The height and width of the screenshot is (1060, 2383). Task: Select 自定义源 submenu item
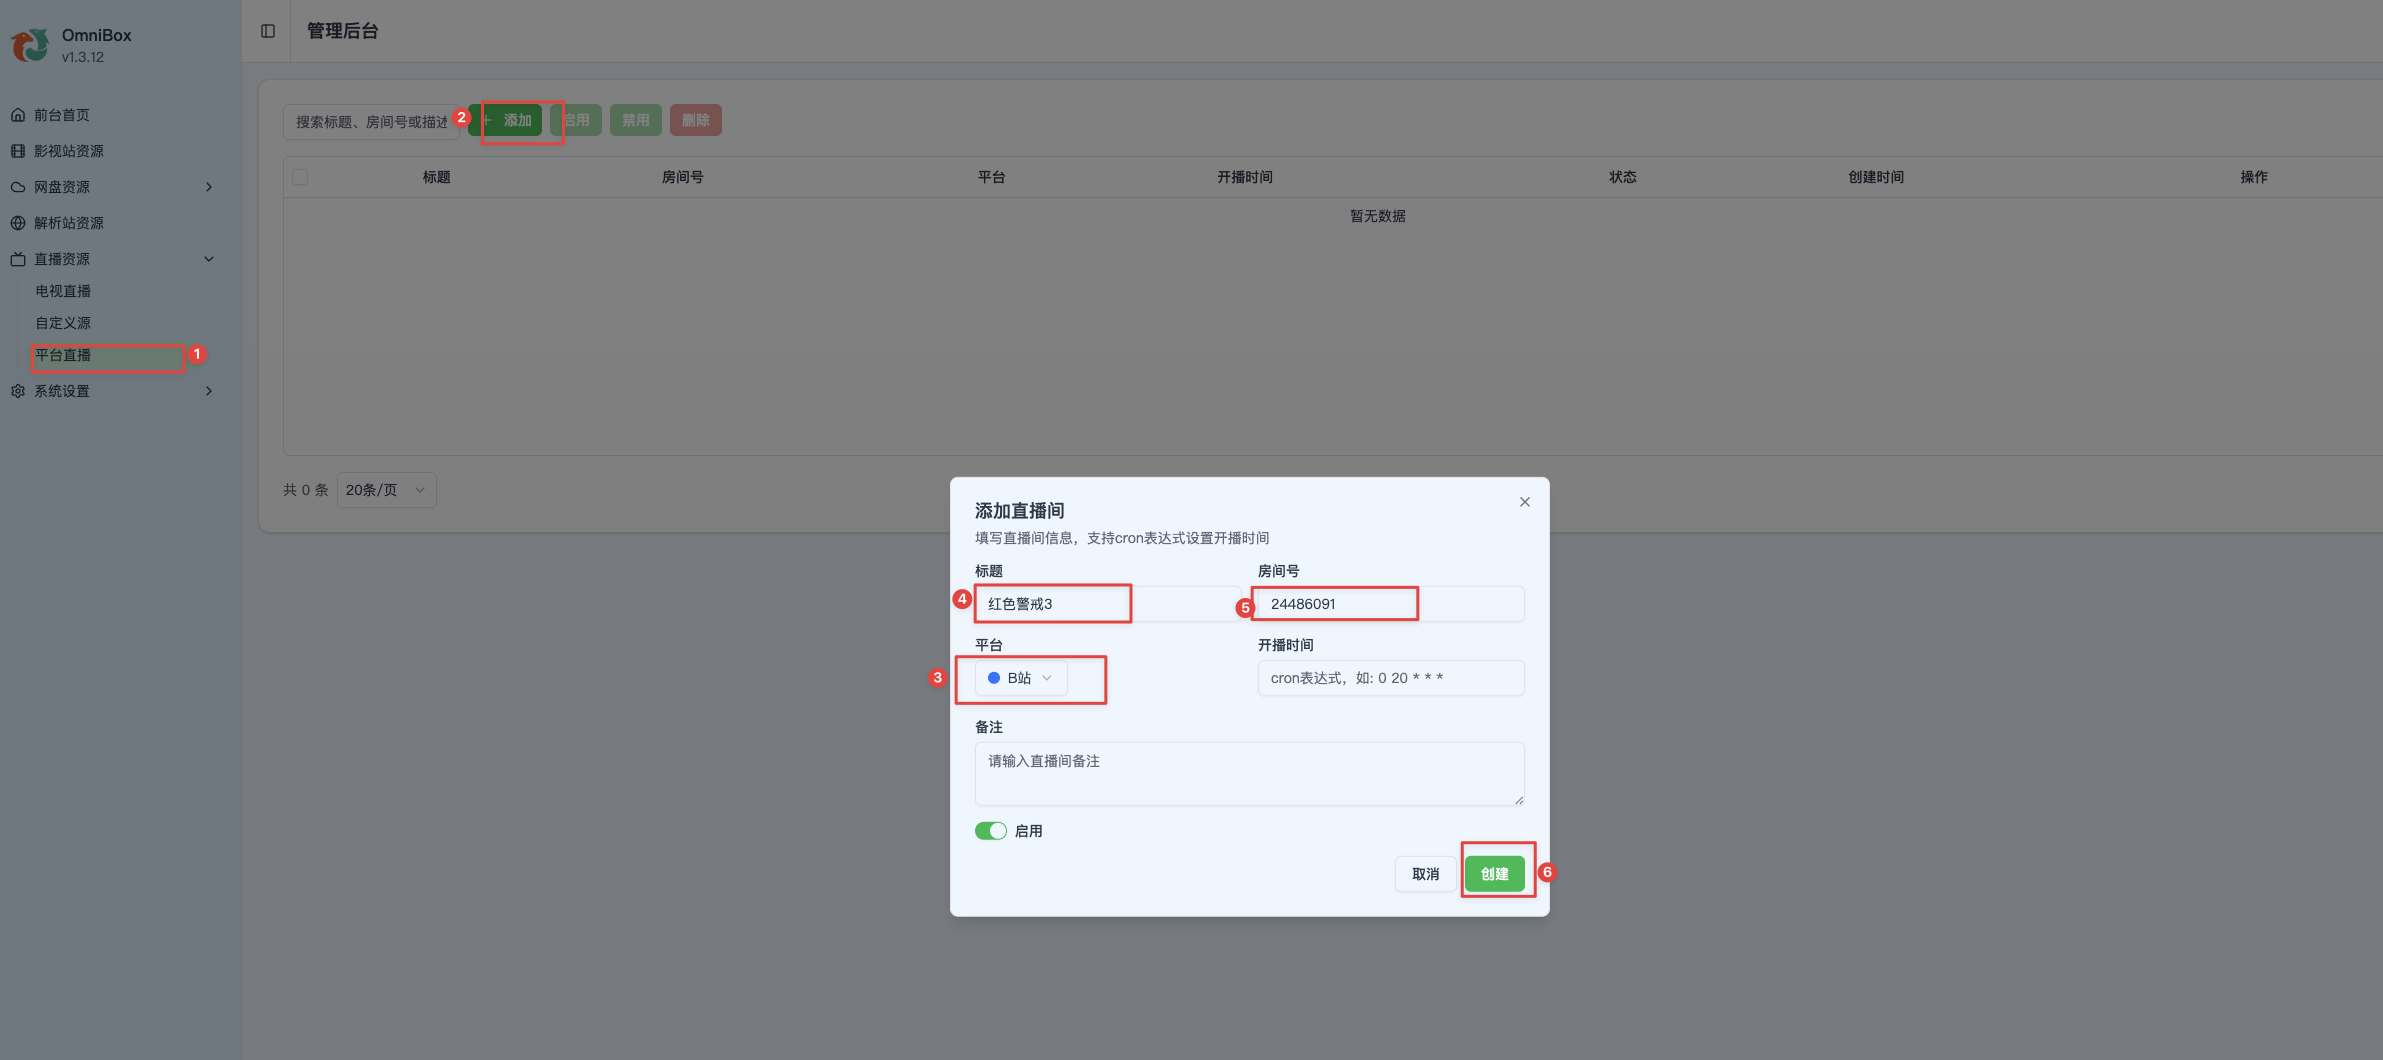click(x=63, y=323)
